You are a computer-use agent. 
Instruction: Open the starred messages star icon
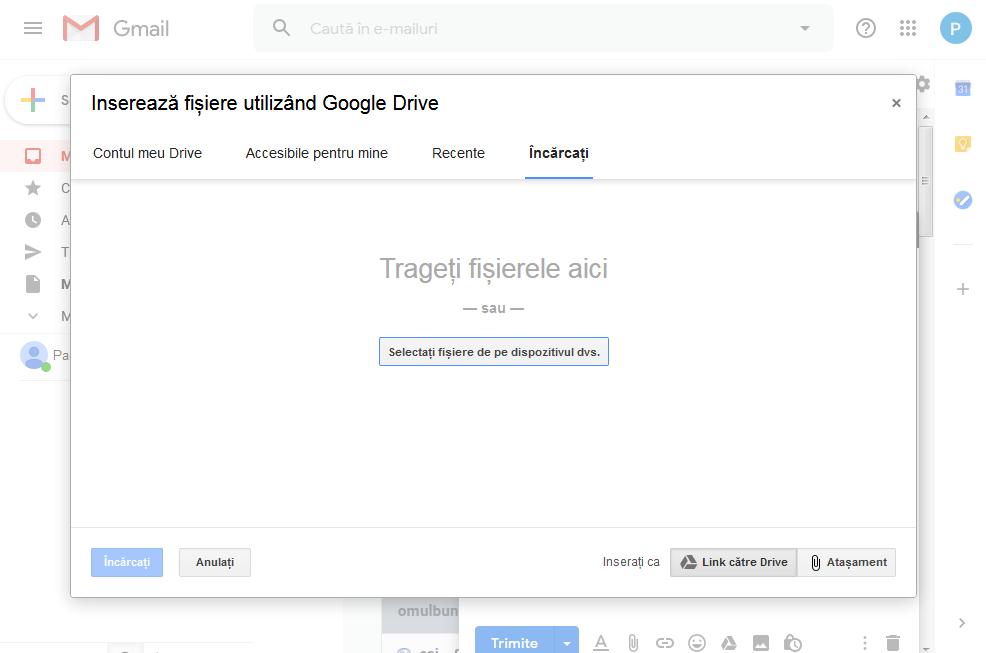pos(33,188)
